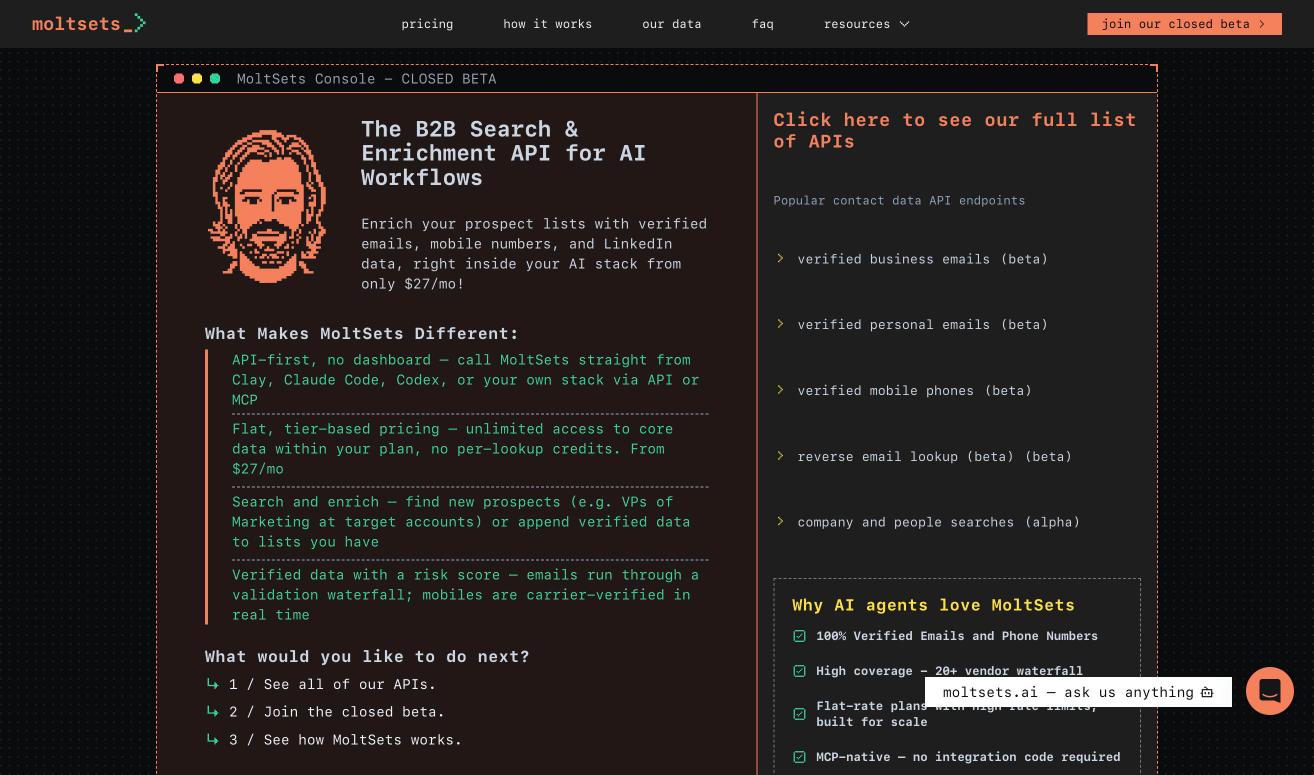The height and width of the screenshot is (775, 1314).
Task: Click checkmark icon next to 100% Verified Emails
Action: 799,636
